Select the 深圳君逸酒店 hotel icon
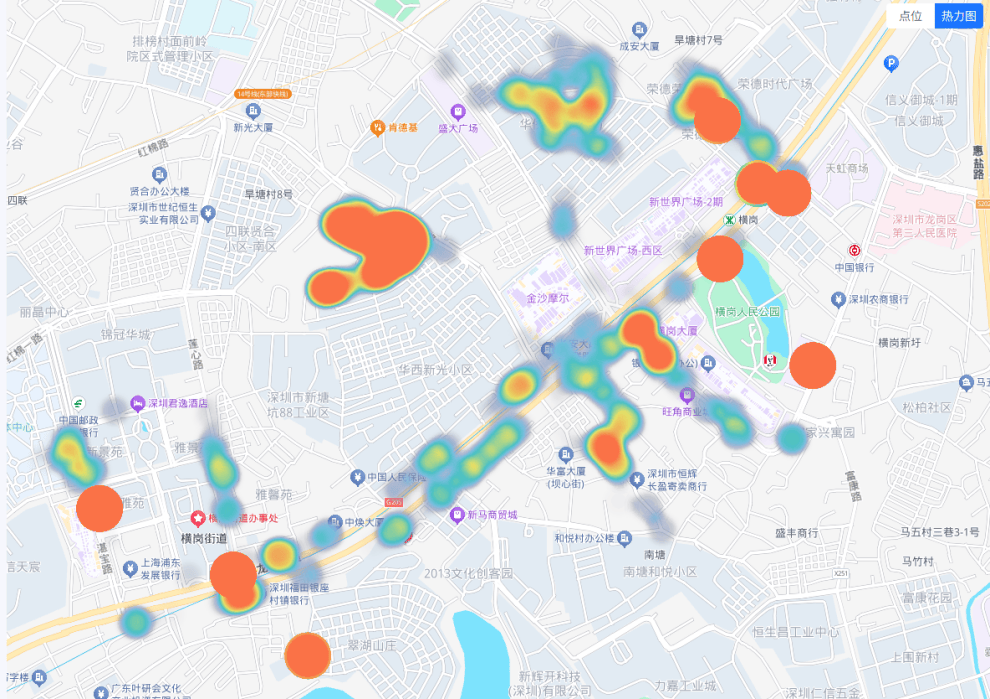The height and width of the screenshot is (699, 990). pyautogui.click(x=137, y=404)
